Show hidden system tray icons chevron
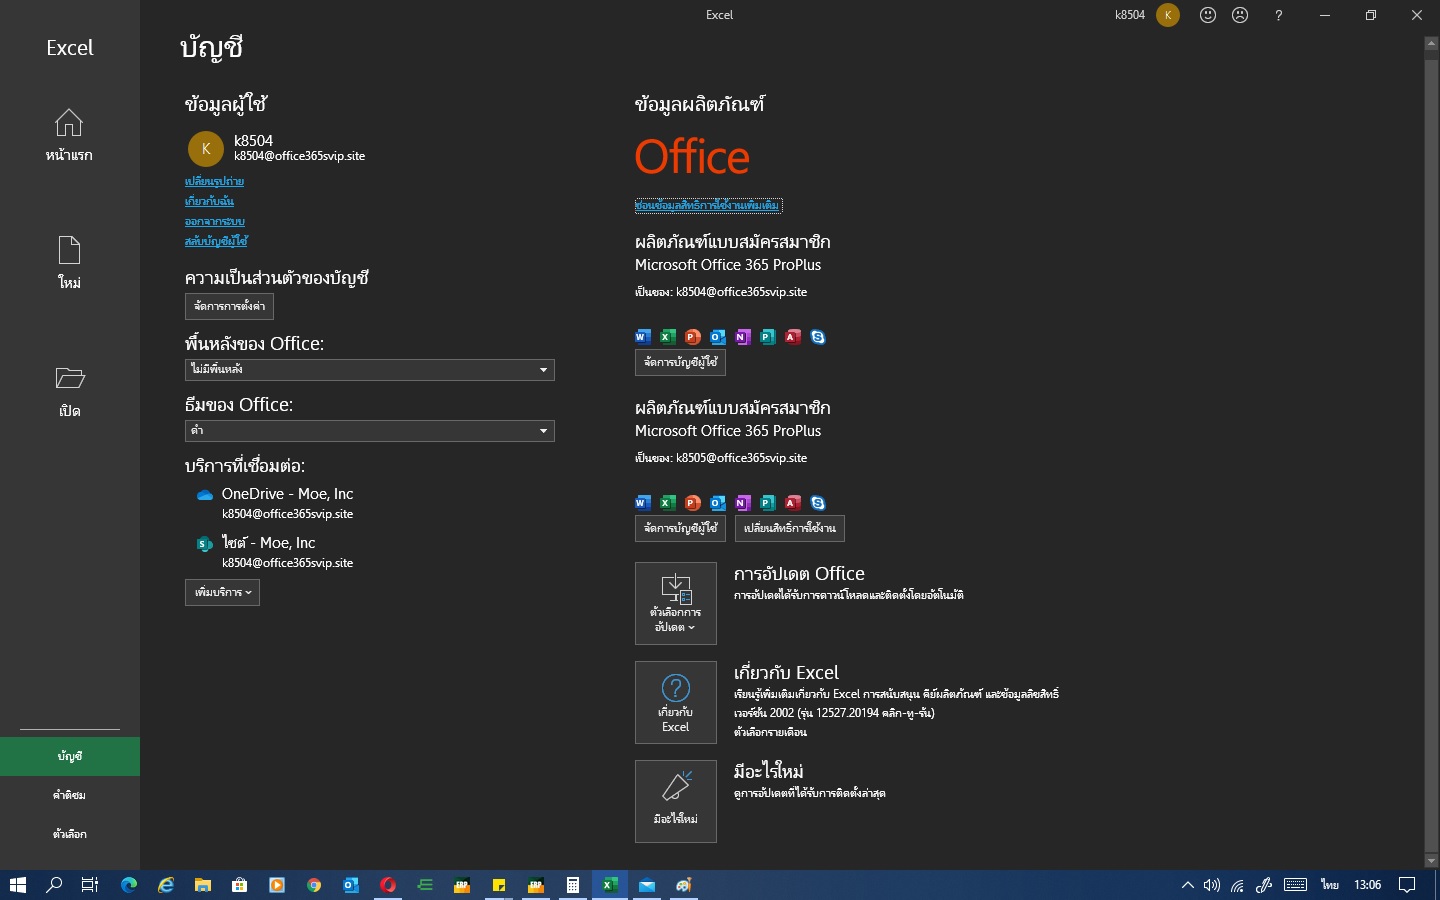The width and height of the screenshot is (1440, 900). (x=1187, y=885)
